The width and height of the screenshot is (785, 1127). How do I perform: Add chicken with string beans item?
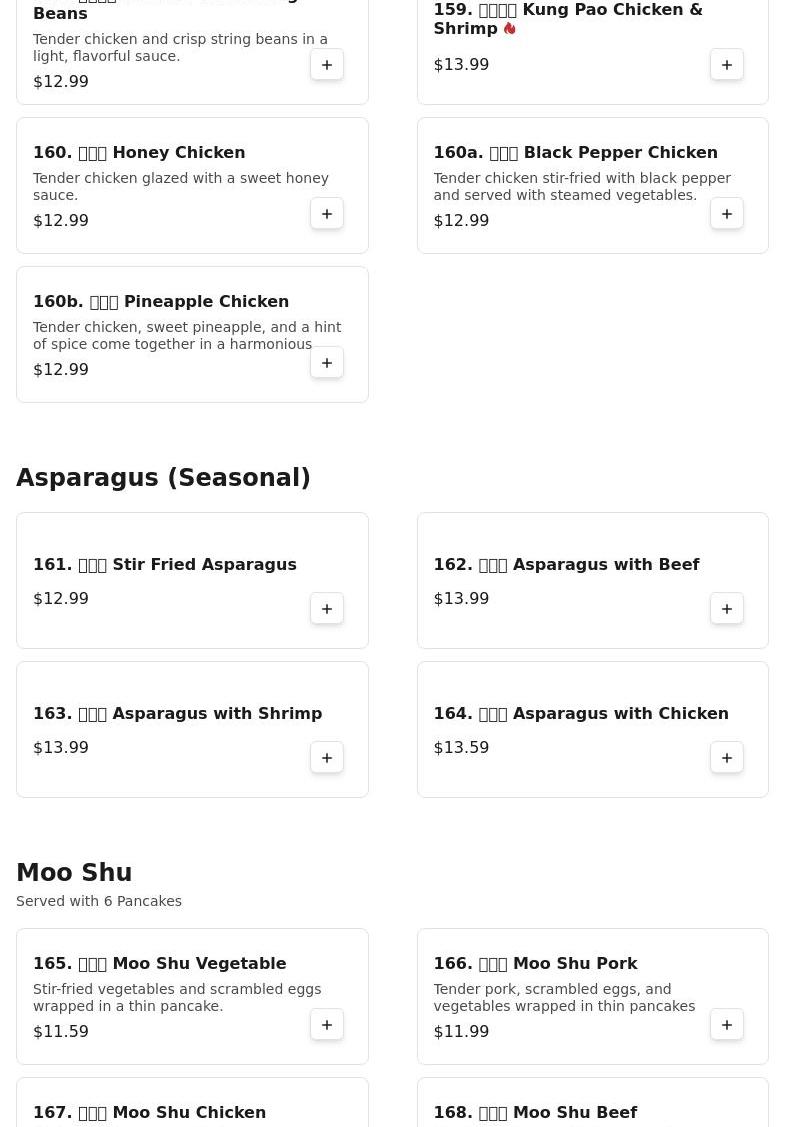click(327, 65)
